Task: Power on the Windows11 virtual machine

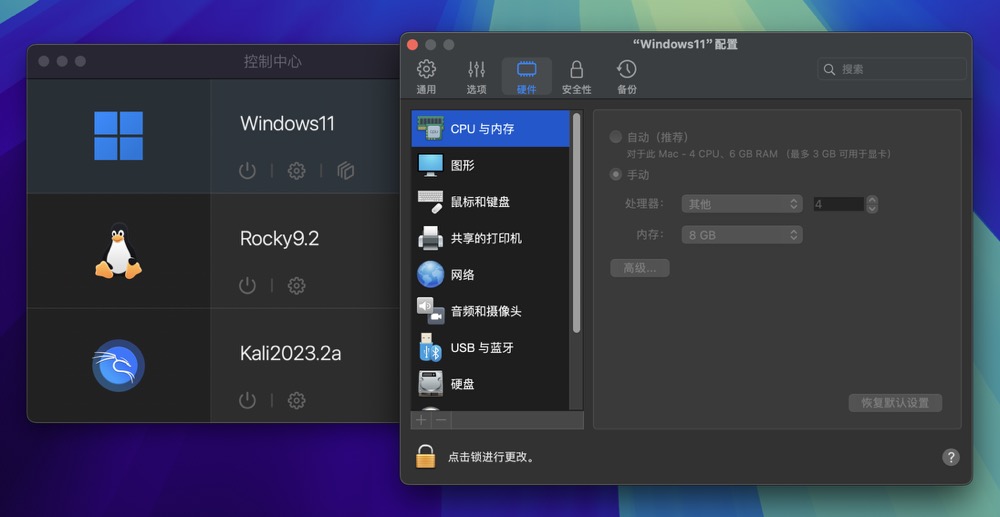Action: 247,171
